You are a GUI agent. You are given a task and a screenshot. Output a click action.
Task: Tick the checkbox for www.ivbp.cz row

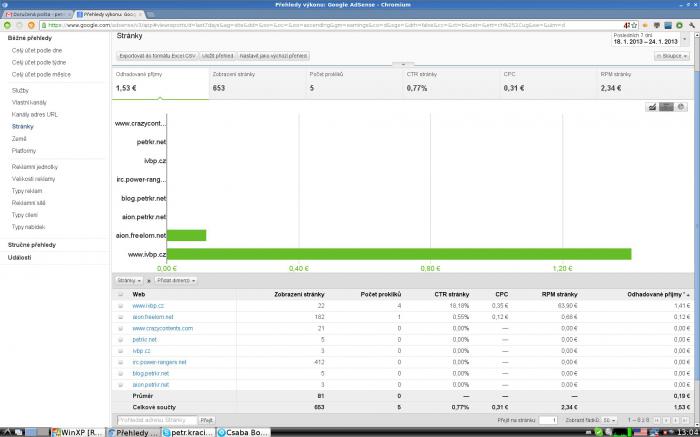coord(121,306)
